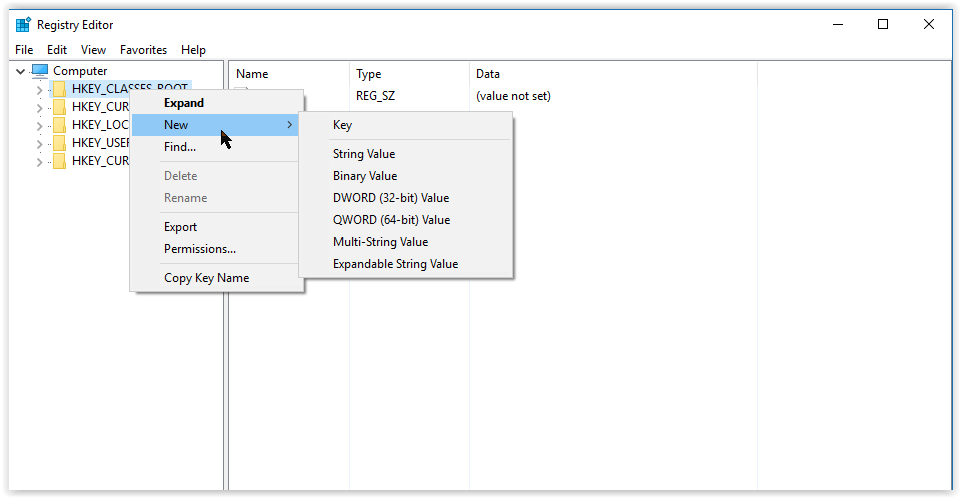Choose Find... in the context menu
Image resolution: width=961 pixels, height=498 pixels.
point(217,147)
